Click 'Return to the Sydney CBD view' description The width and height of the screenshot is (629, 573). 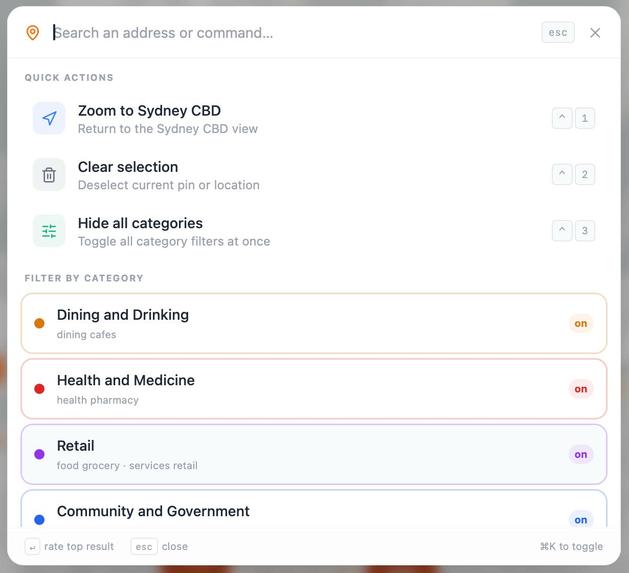(168, 129)
